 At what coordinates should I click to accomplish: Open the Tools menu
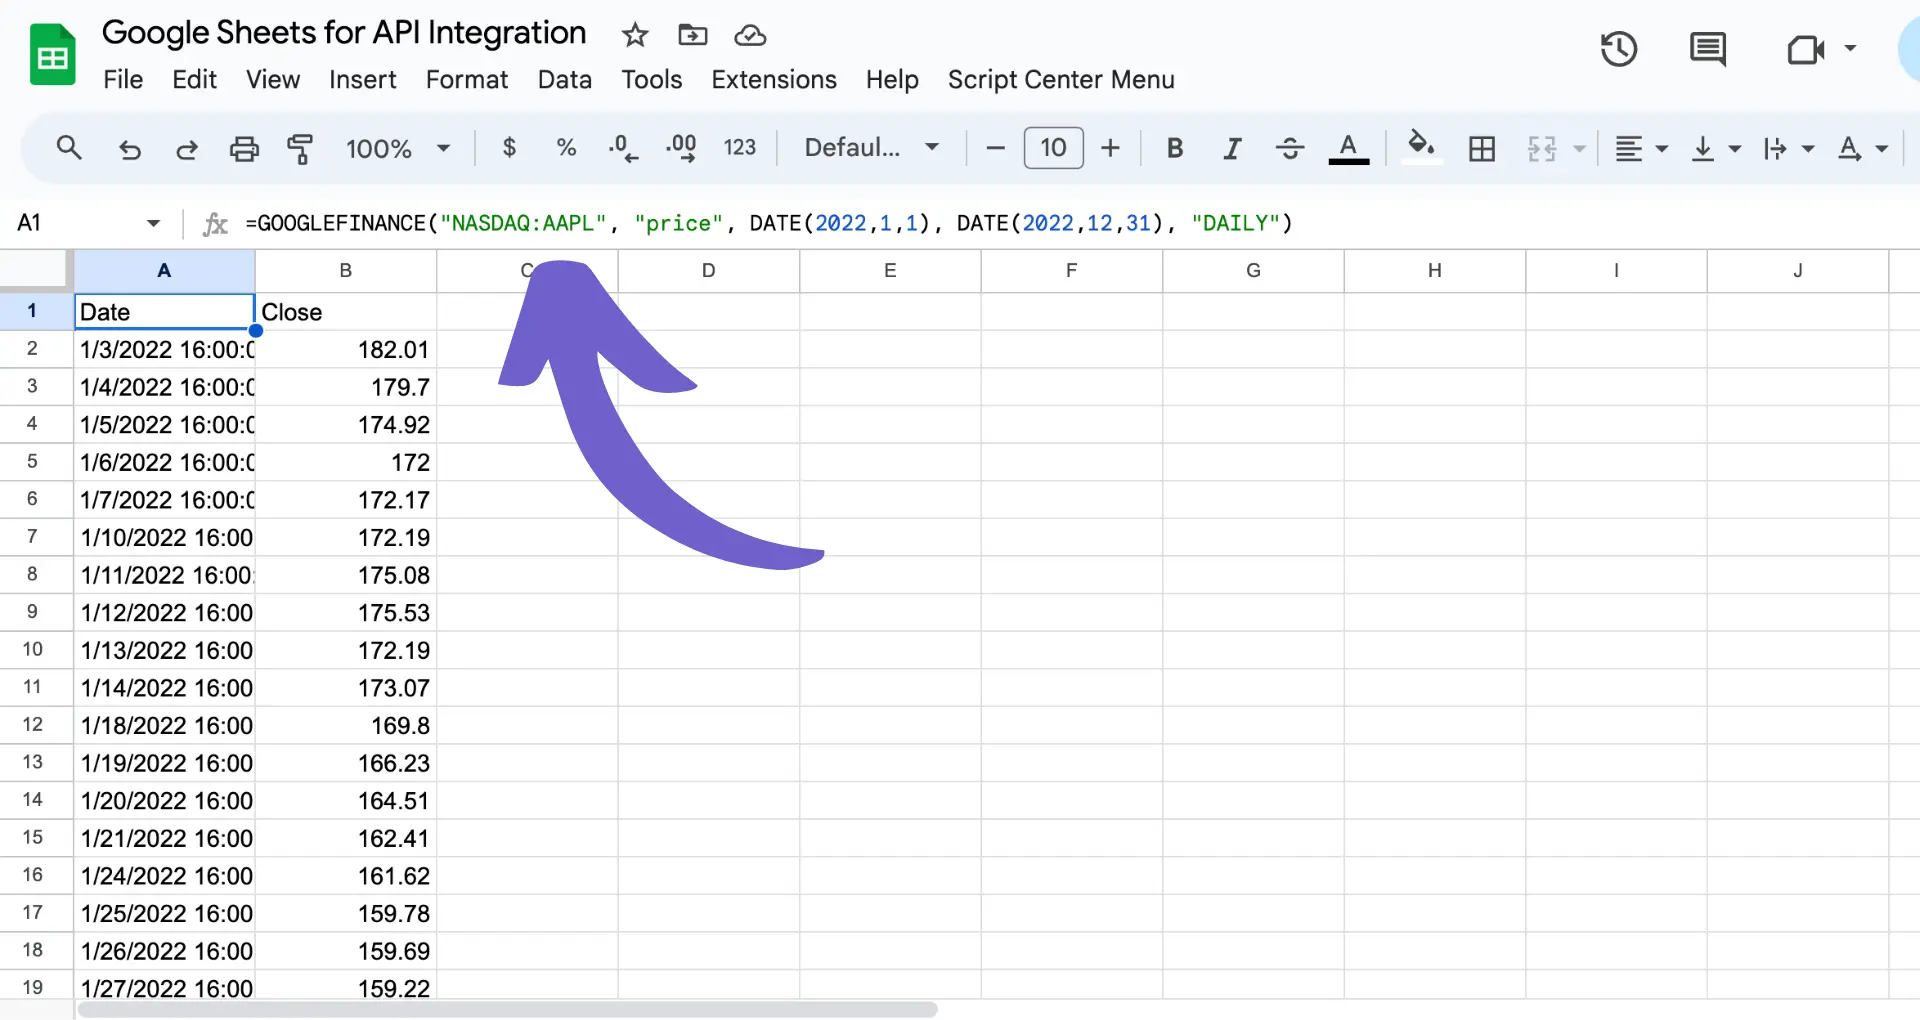(x=652, y=79)
